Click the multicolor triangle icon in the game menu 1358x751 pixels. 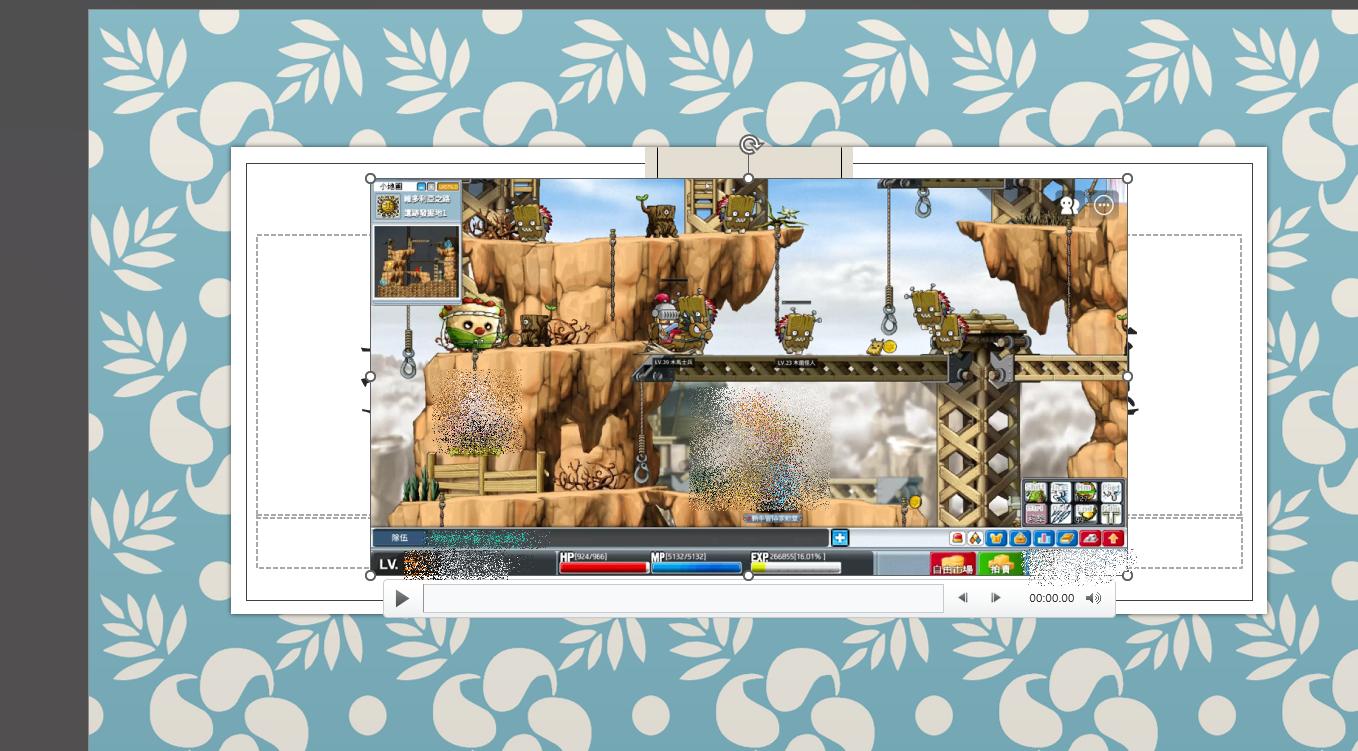pos(975,538)
